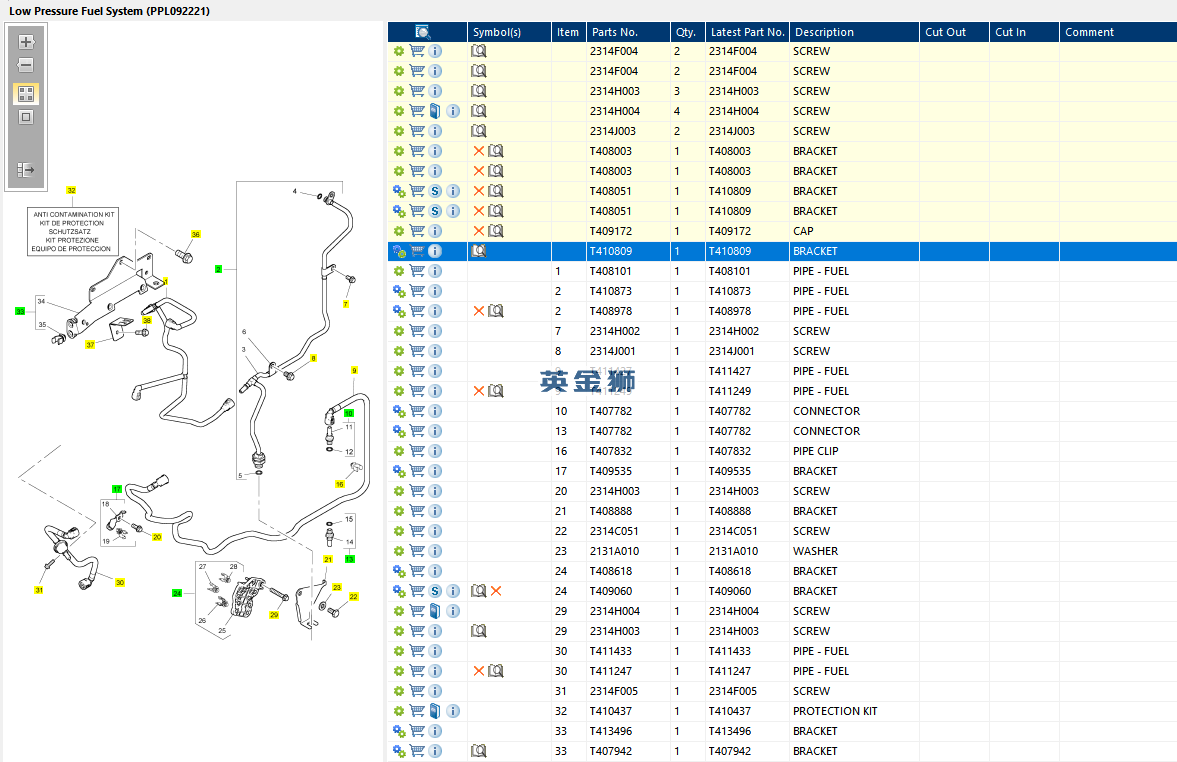This screenshot has width=1177, height=762.
Task: Click the blue gears icon for T410873
Action: pos(399,291)
